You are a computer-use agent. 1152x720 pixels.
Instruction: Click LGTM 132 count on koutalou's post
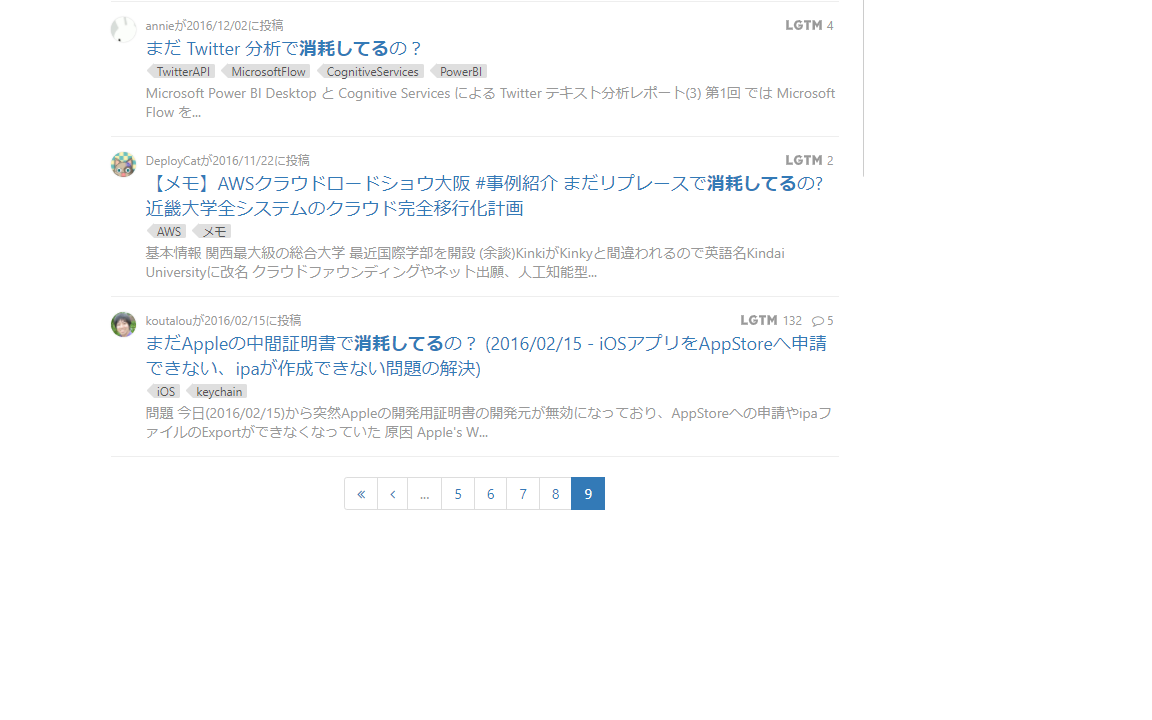pos(771,321)
